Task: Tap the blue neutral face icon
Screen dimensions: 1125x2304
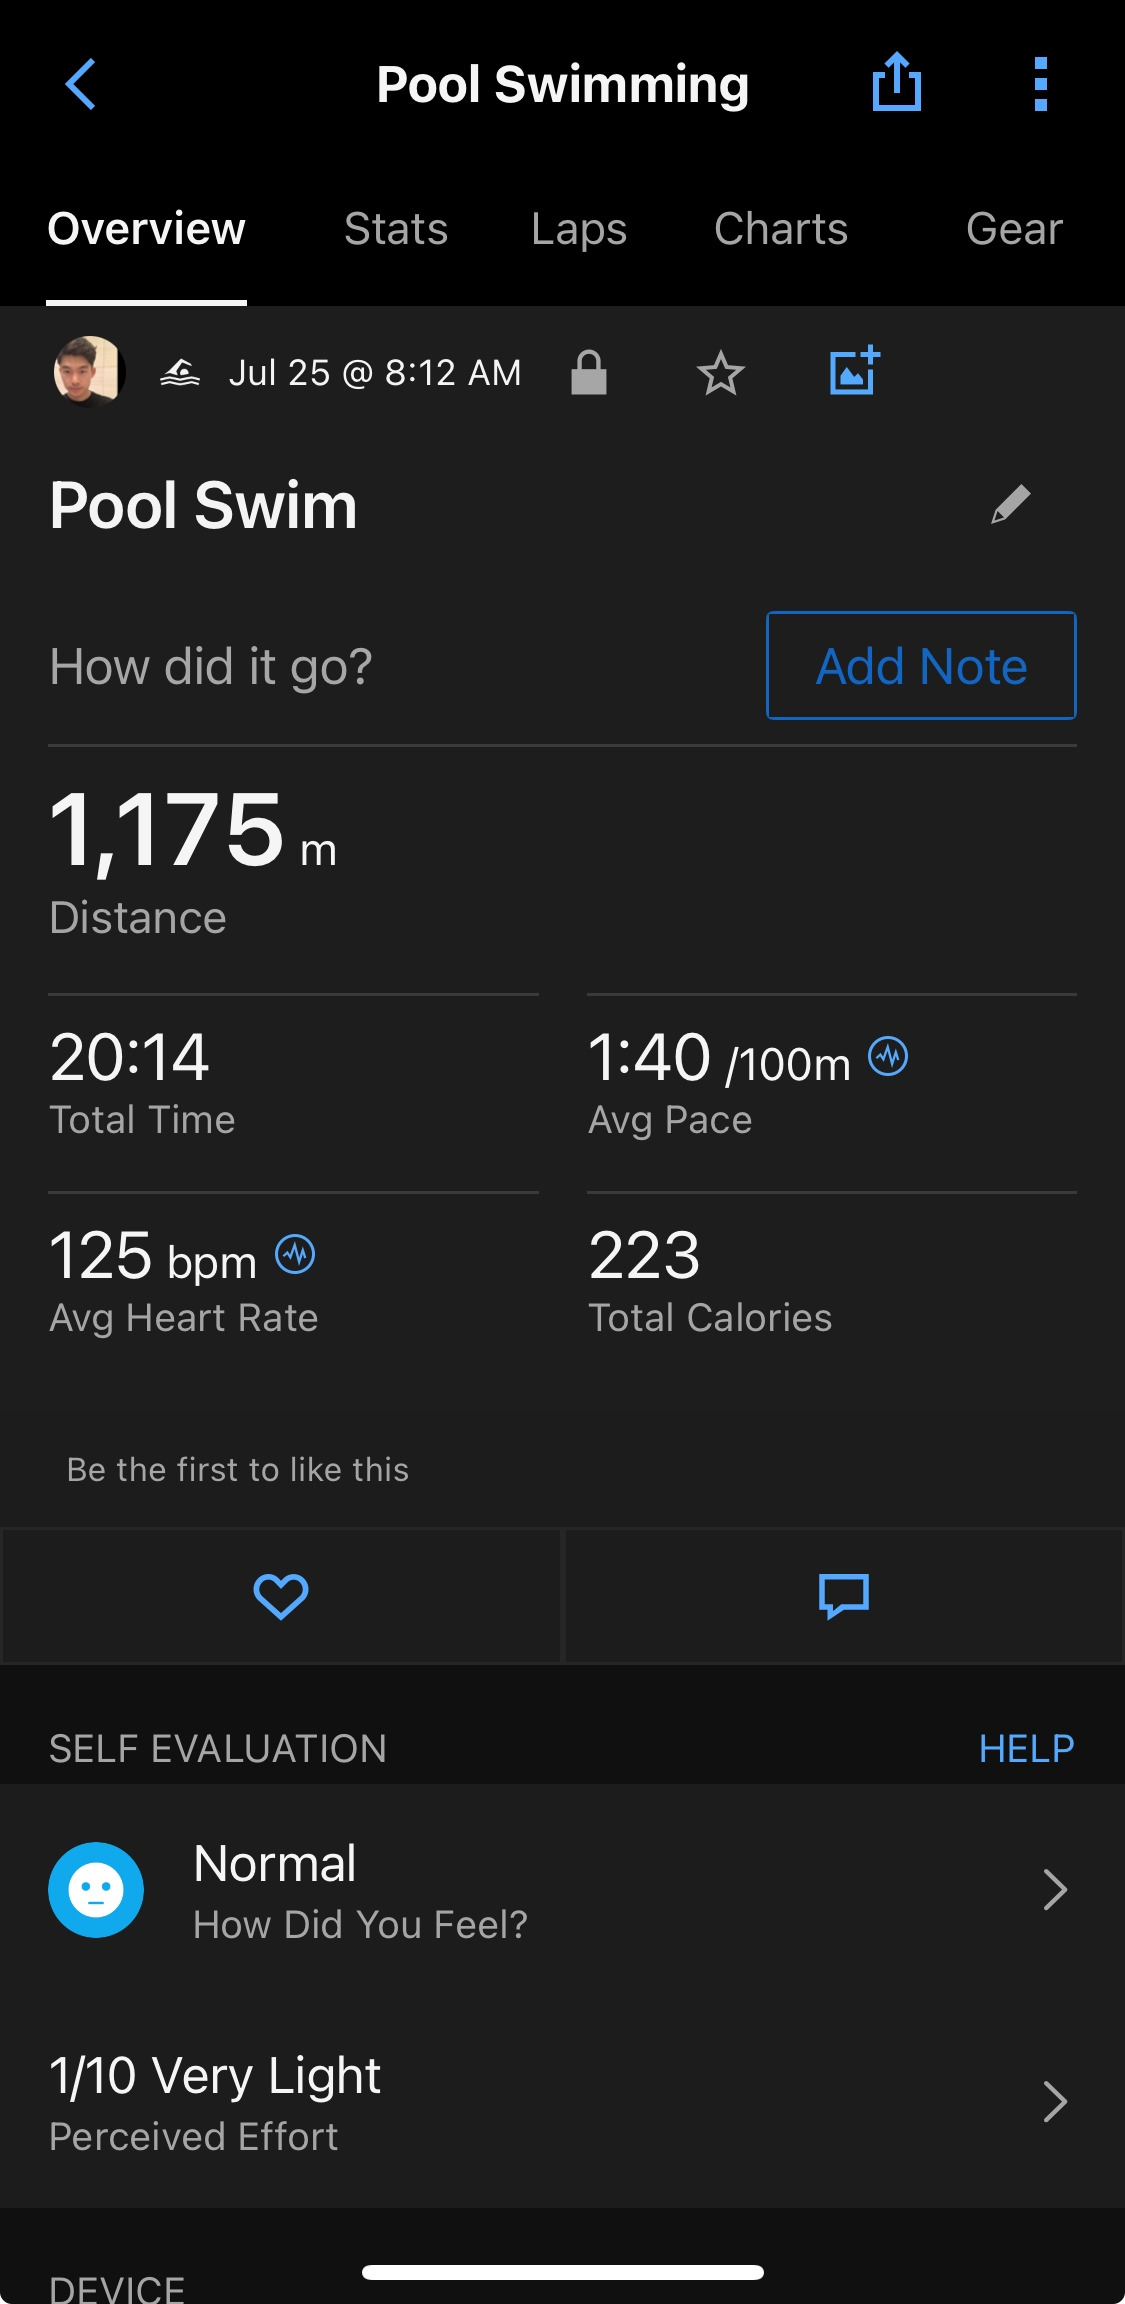Action: pyautogui.click(x=96, y=1889)
